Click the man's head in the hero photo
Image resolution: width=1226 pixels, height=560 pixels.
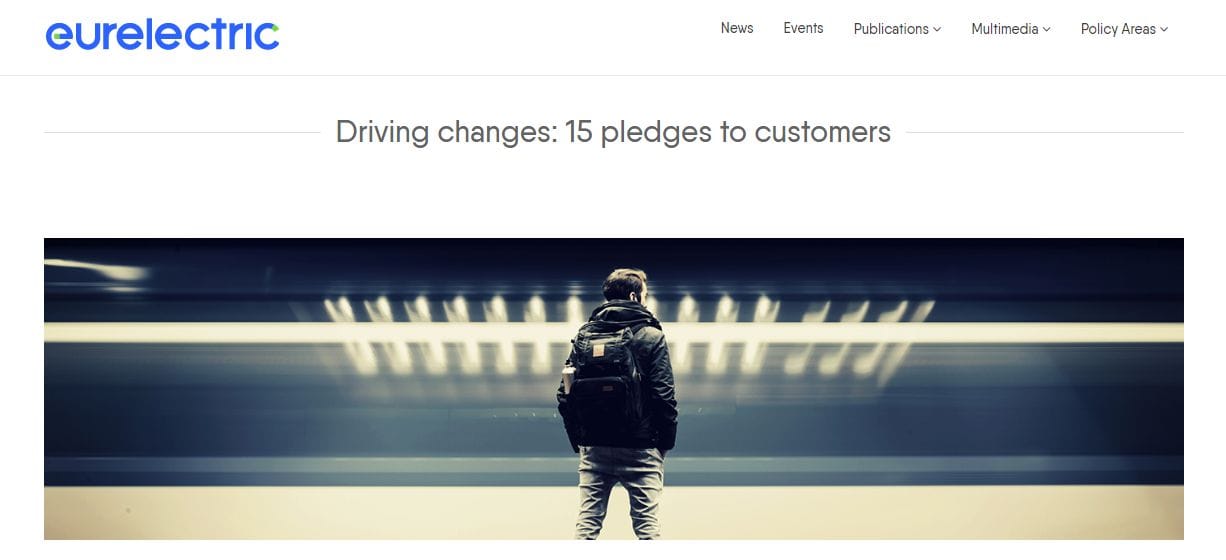(627, 286)
